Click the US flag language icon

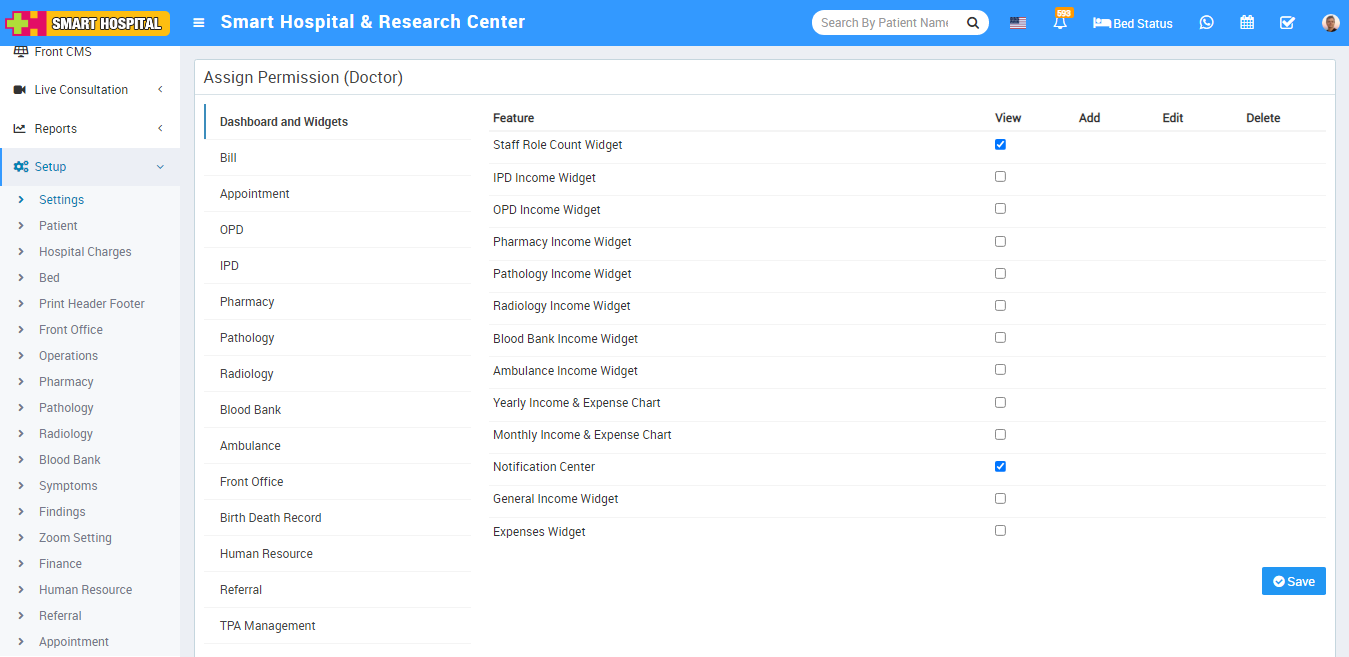[x=1018, y=22]
